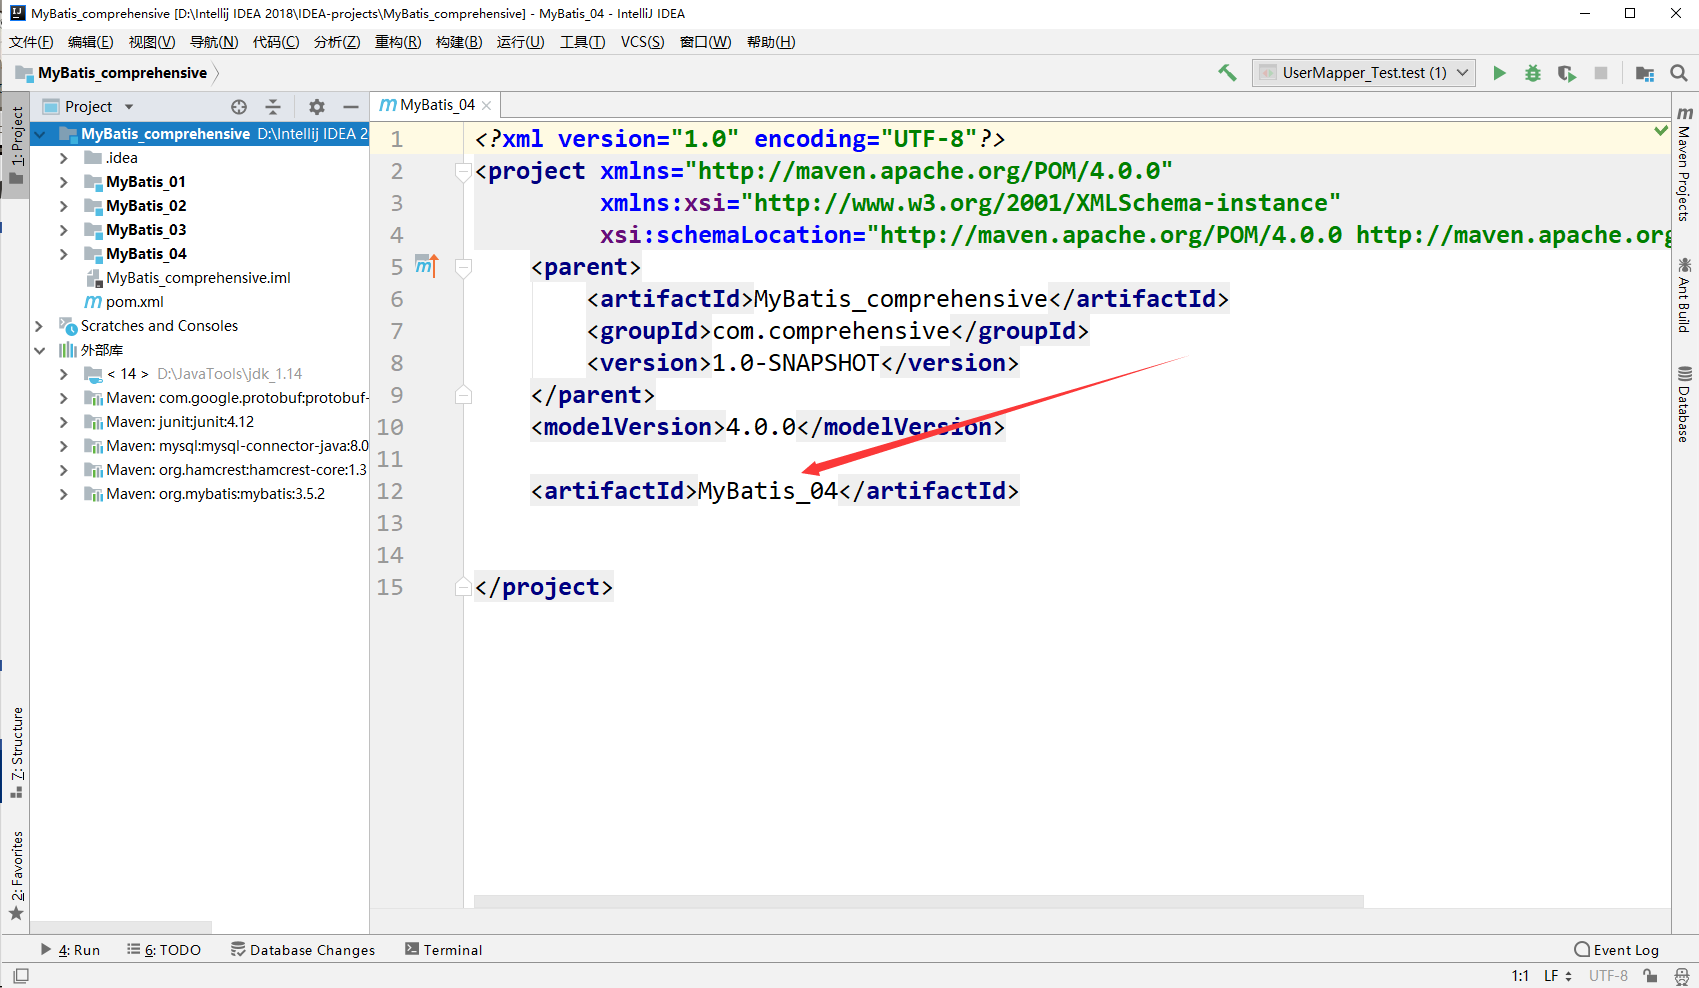Click the read-only lock icon in status bar

[1650, 976]
